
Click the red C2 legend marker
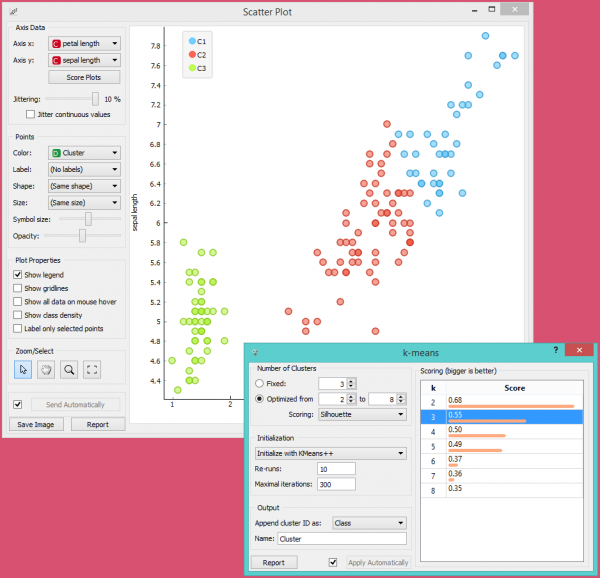coord(191,55)
